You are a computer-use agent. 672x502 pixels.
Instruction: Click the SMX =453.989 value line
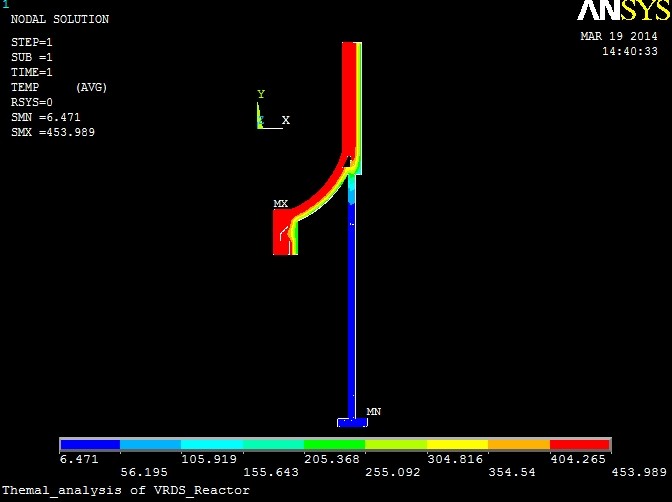pyautogui.click(x=52, y=132)
